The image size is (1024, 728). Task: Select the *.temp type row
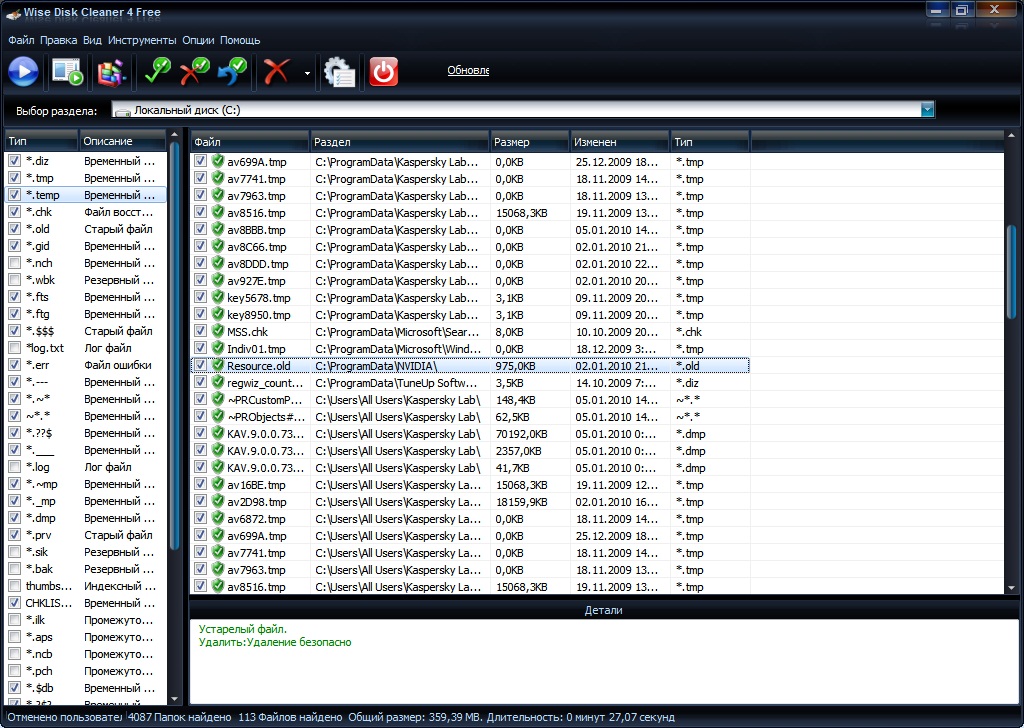[x=86, y=195]
